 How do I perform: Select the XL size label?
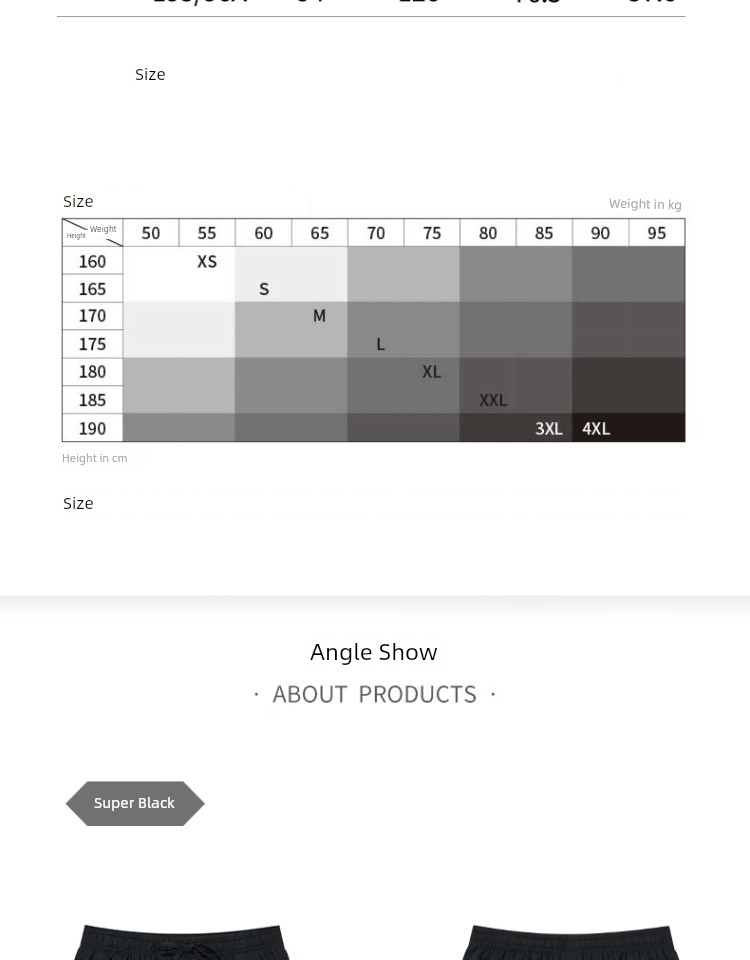tap(431, 372)
